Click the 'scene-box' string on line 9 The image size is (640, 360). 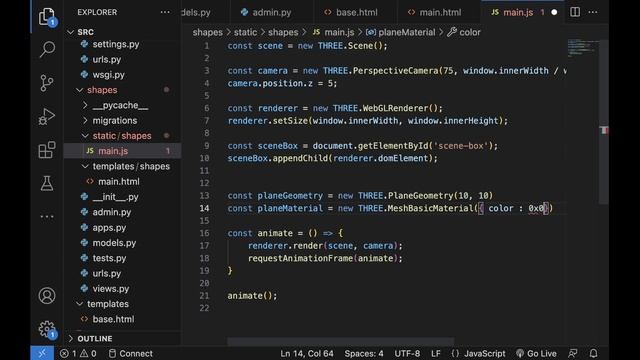[460, 146]
